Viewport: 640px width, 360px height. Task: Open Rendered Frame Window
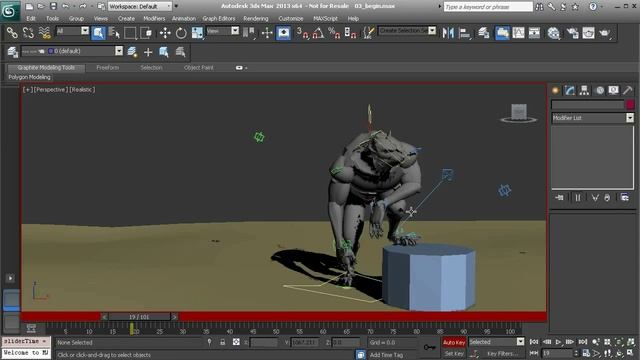pos(588,33)
